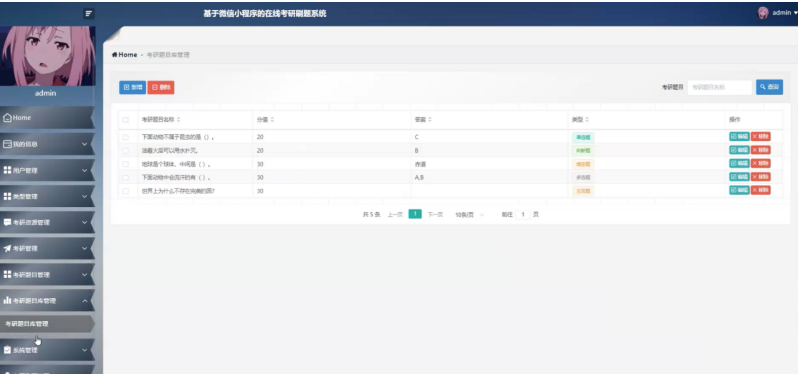Click the blue 查询 search button

(769, 87)
